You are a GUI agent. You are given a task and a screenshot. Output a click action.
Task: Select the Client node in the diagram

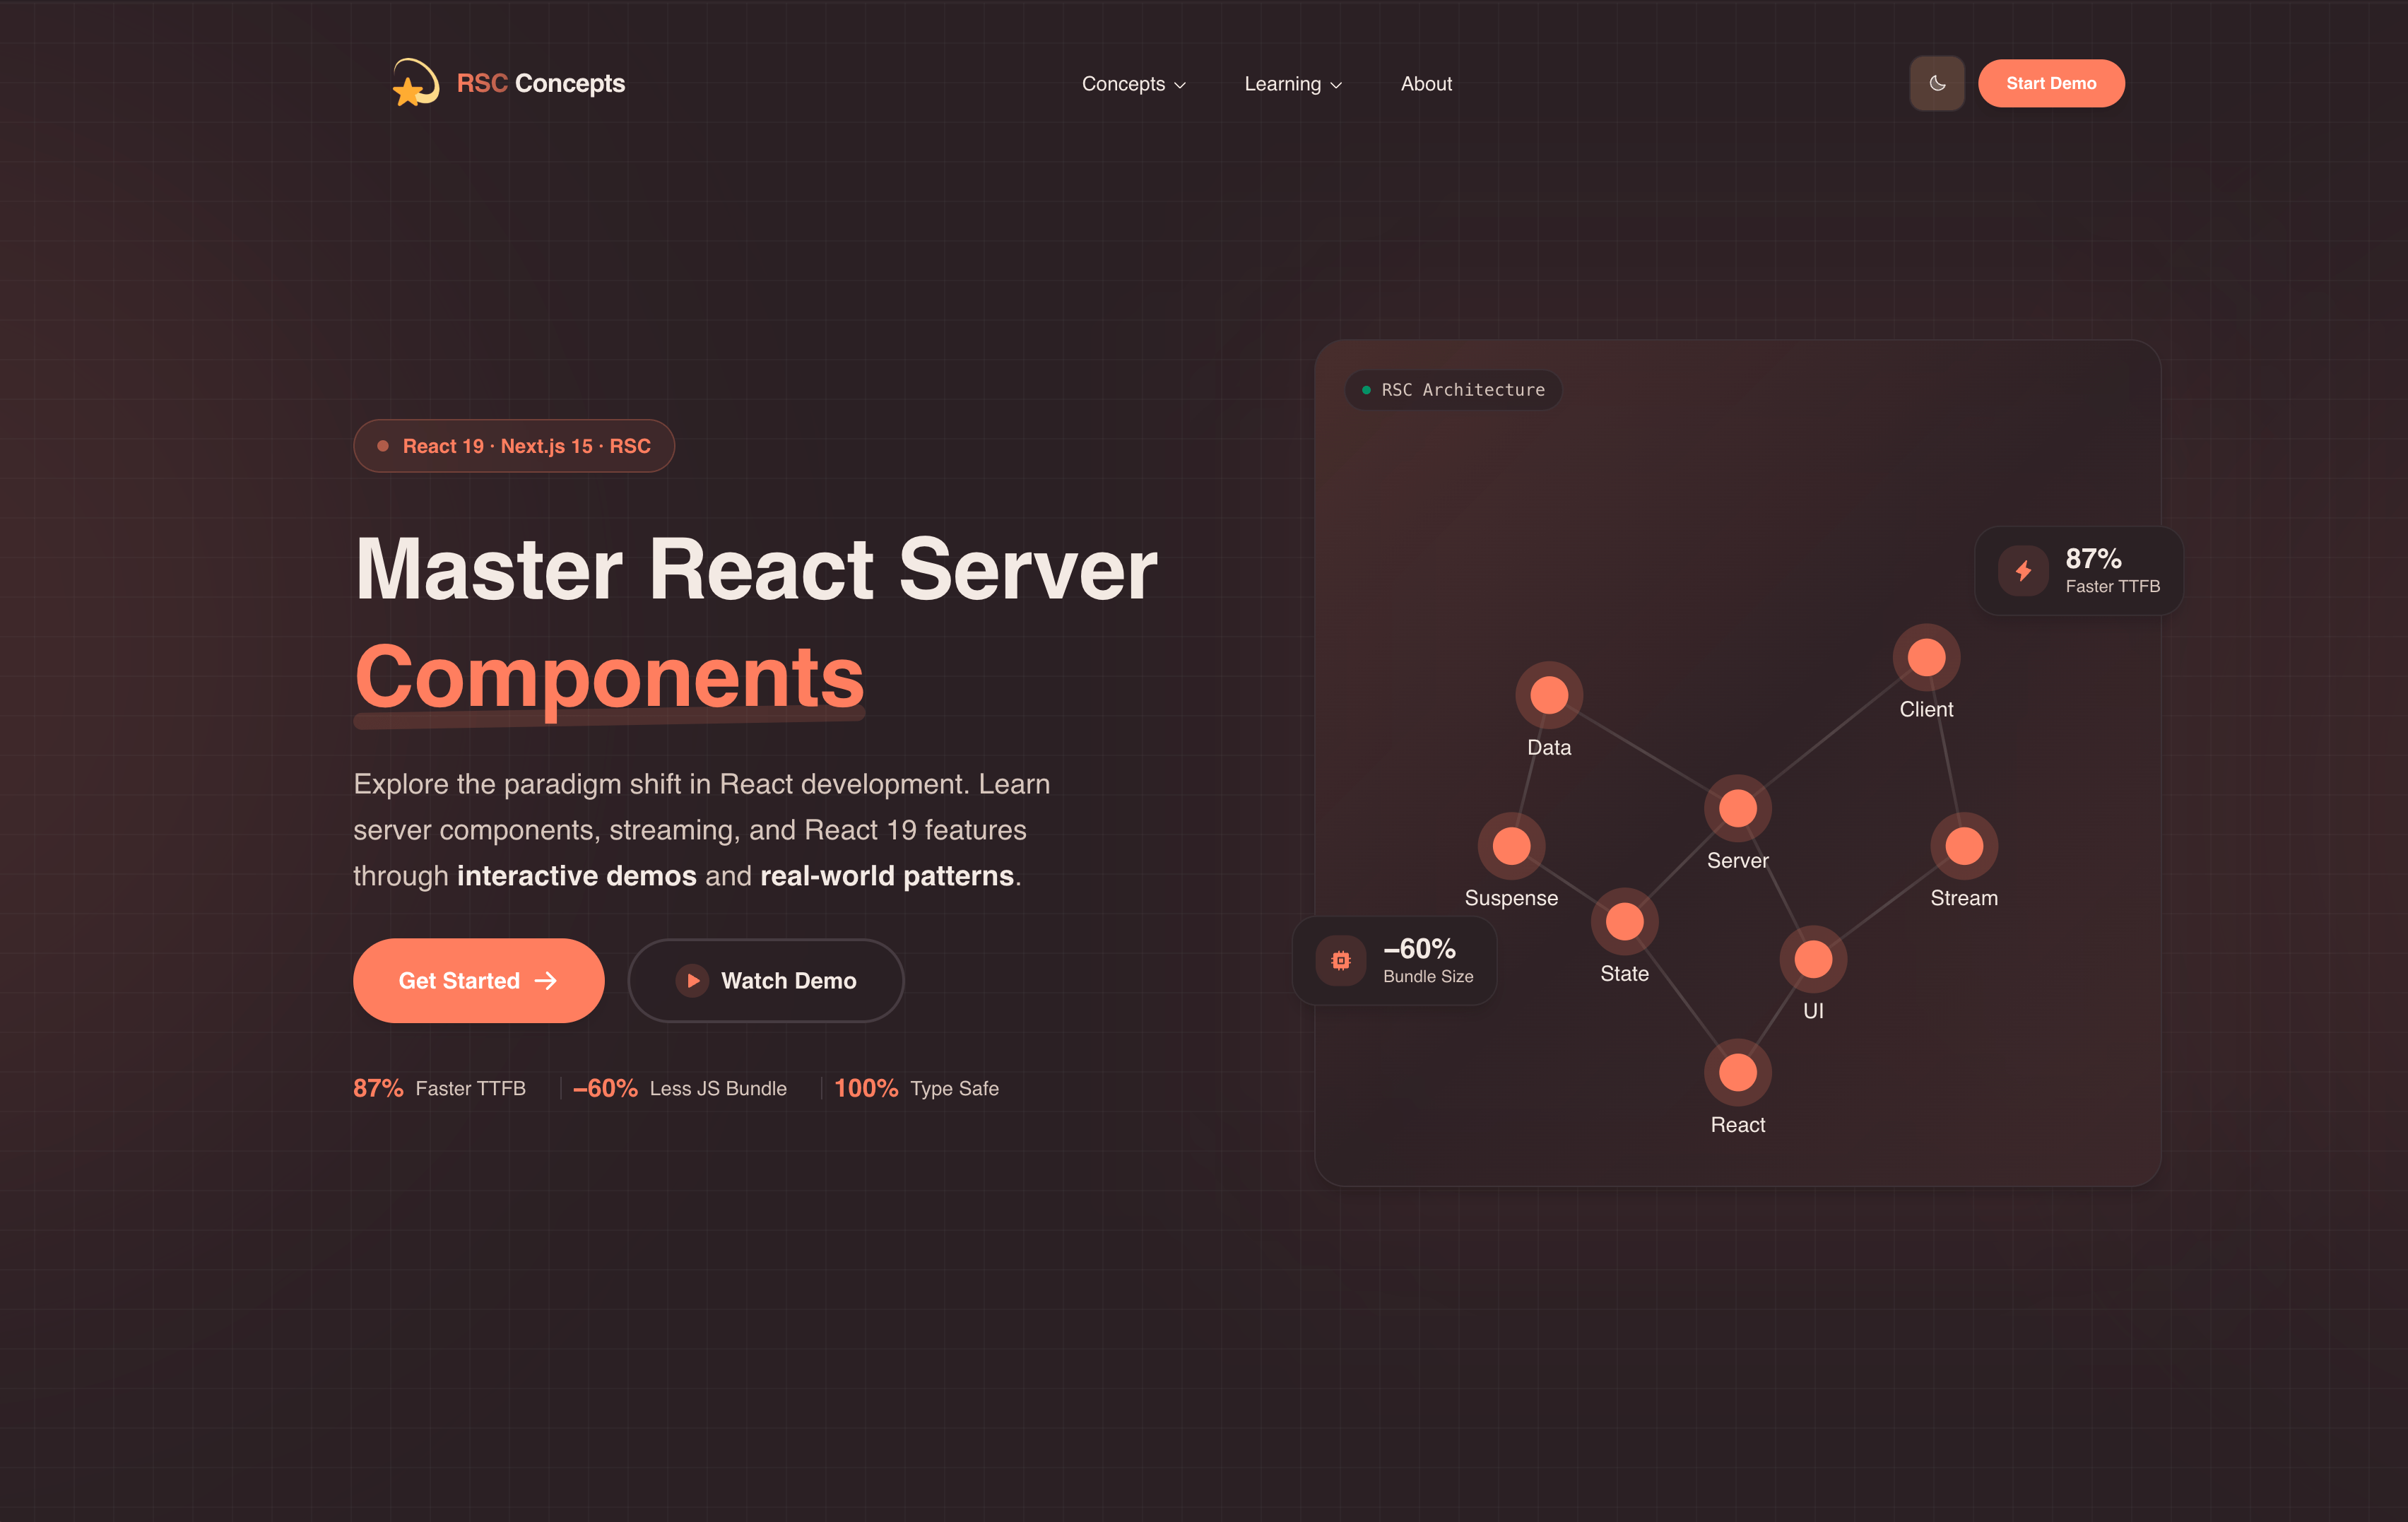pos(1925,656)
